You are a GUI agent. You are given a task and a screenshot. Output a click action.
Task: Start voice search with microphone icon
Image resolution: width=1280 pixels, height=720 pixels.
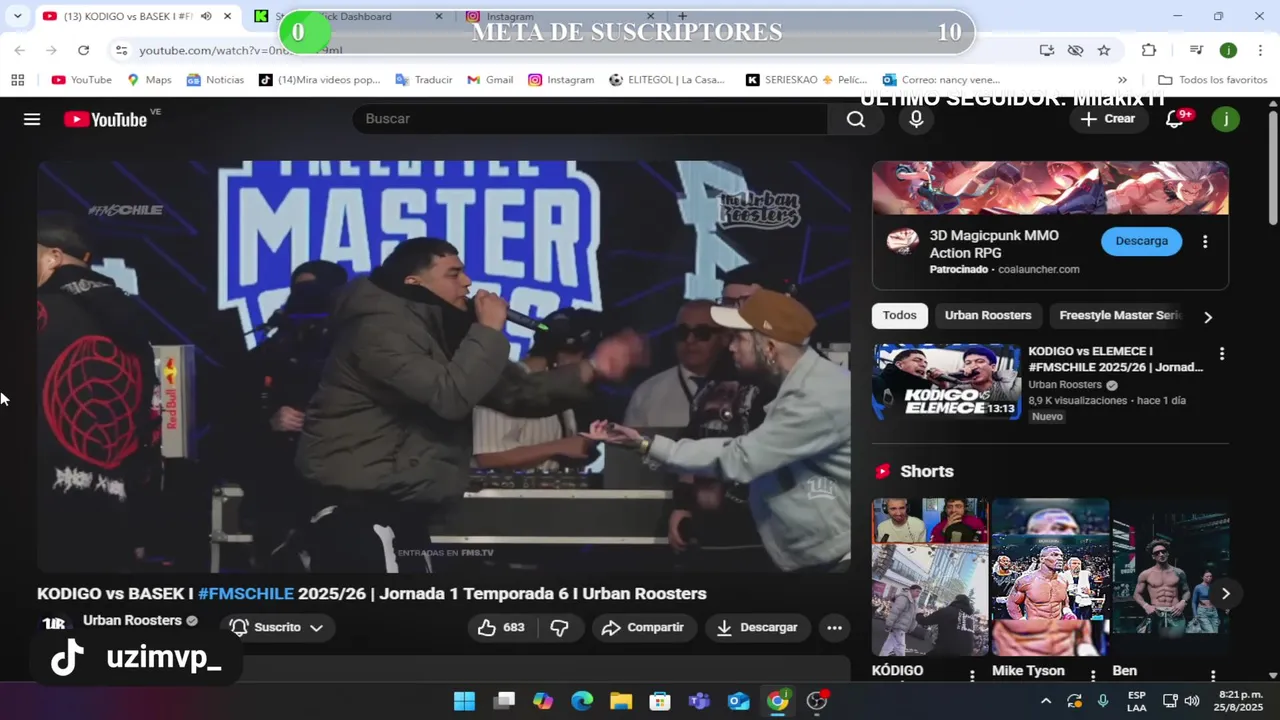click(x=916, y=119)
